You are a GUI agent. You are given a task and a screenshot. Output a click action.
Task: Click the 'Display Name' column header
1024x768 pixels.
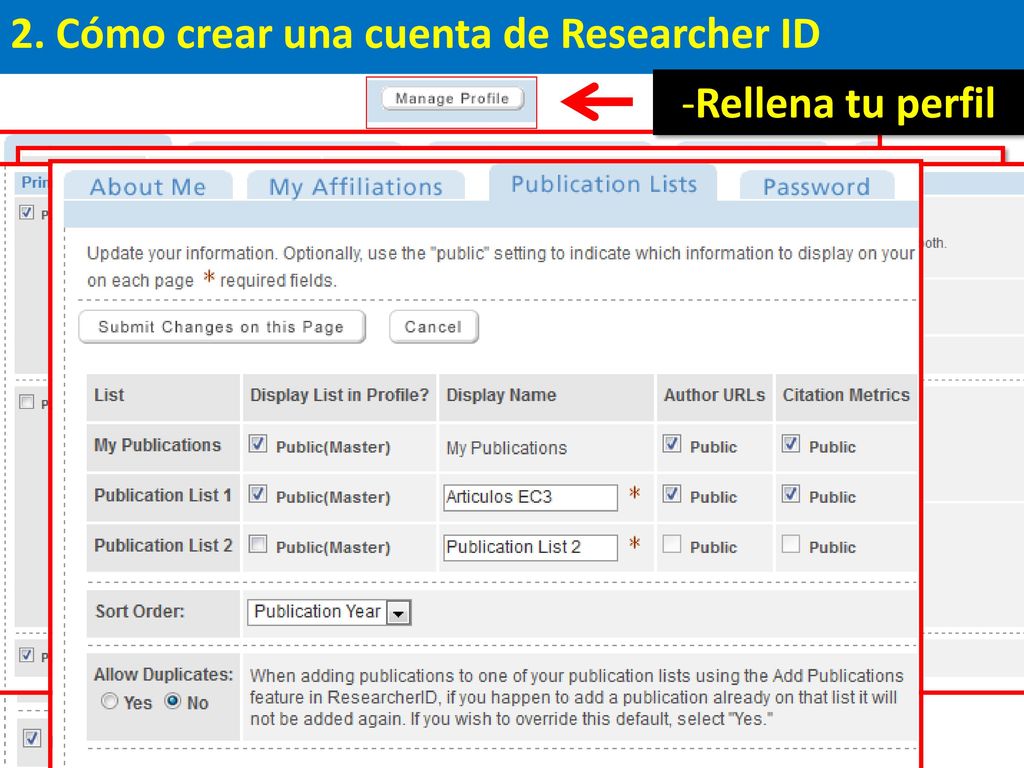click(x=502, y=395)
